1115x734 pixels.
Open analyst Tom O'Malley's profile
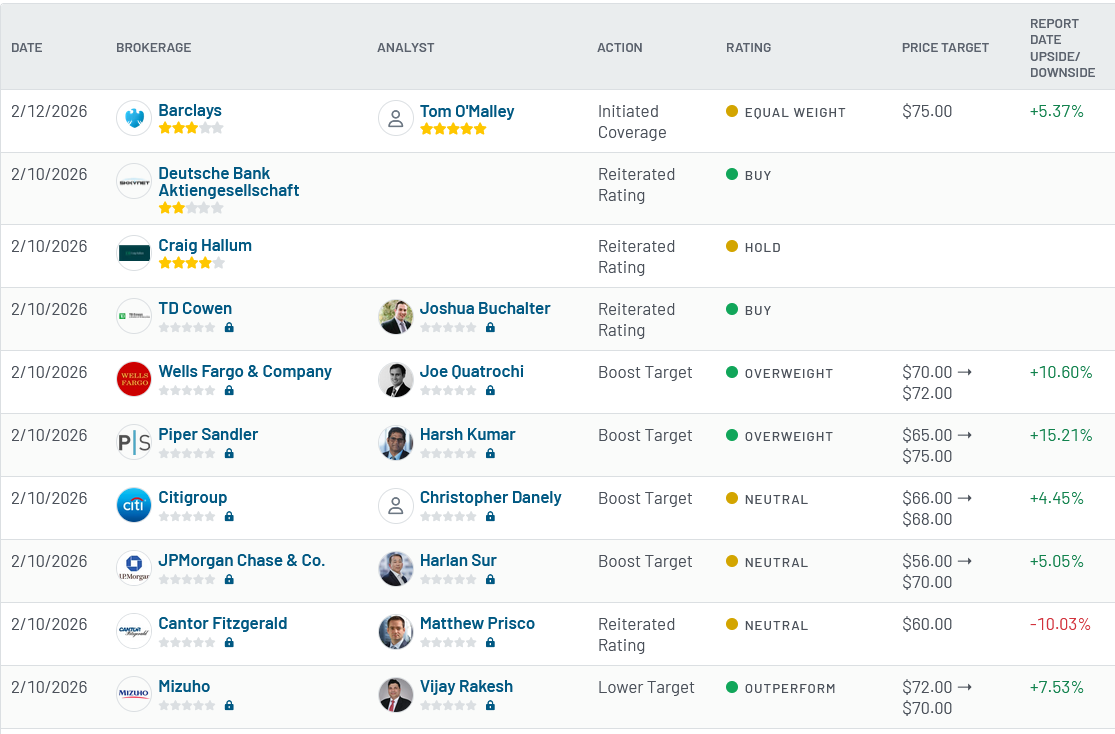click(x=466, y=111)
